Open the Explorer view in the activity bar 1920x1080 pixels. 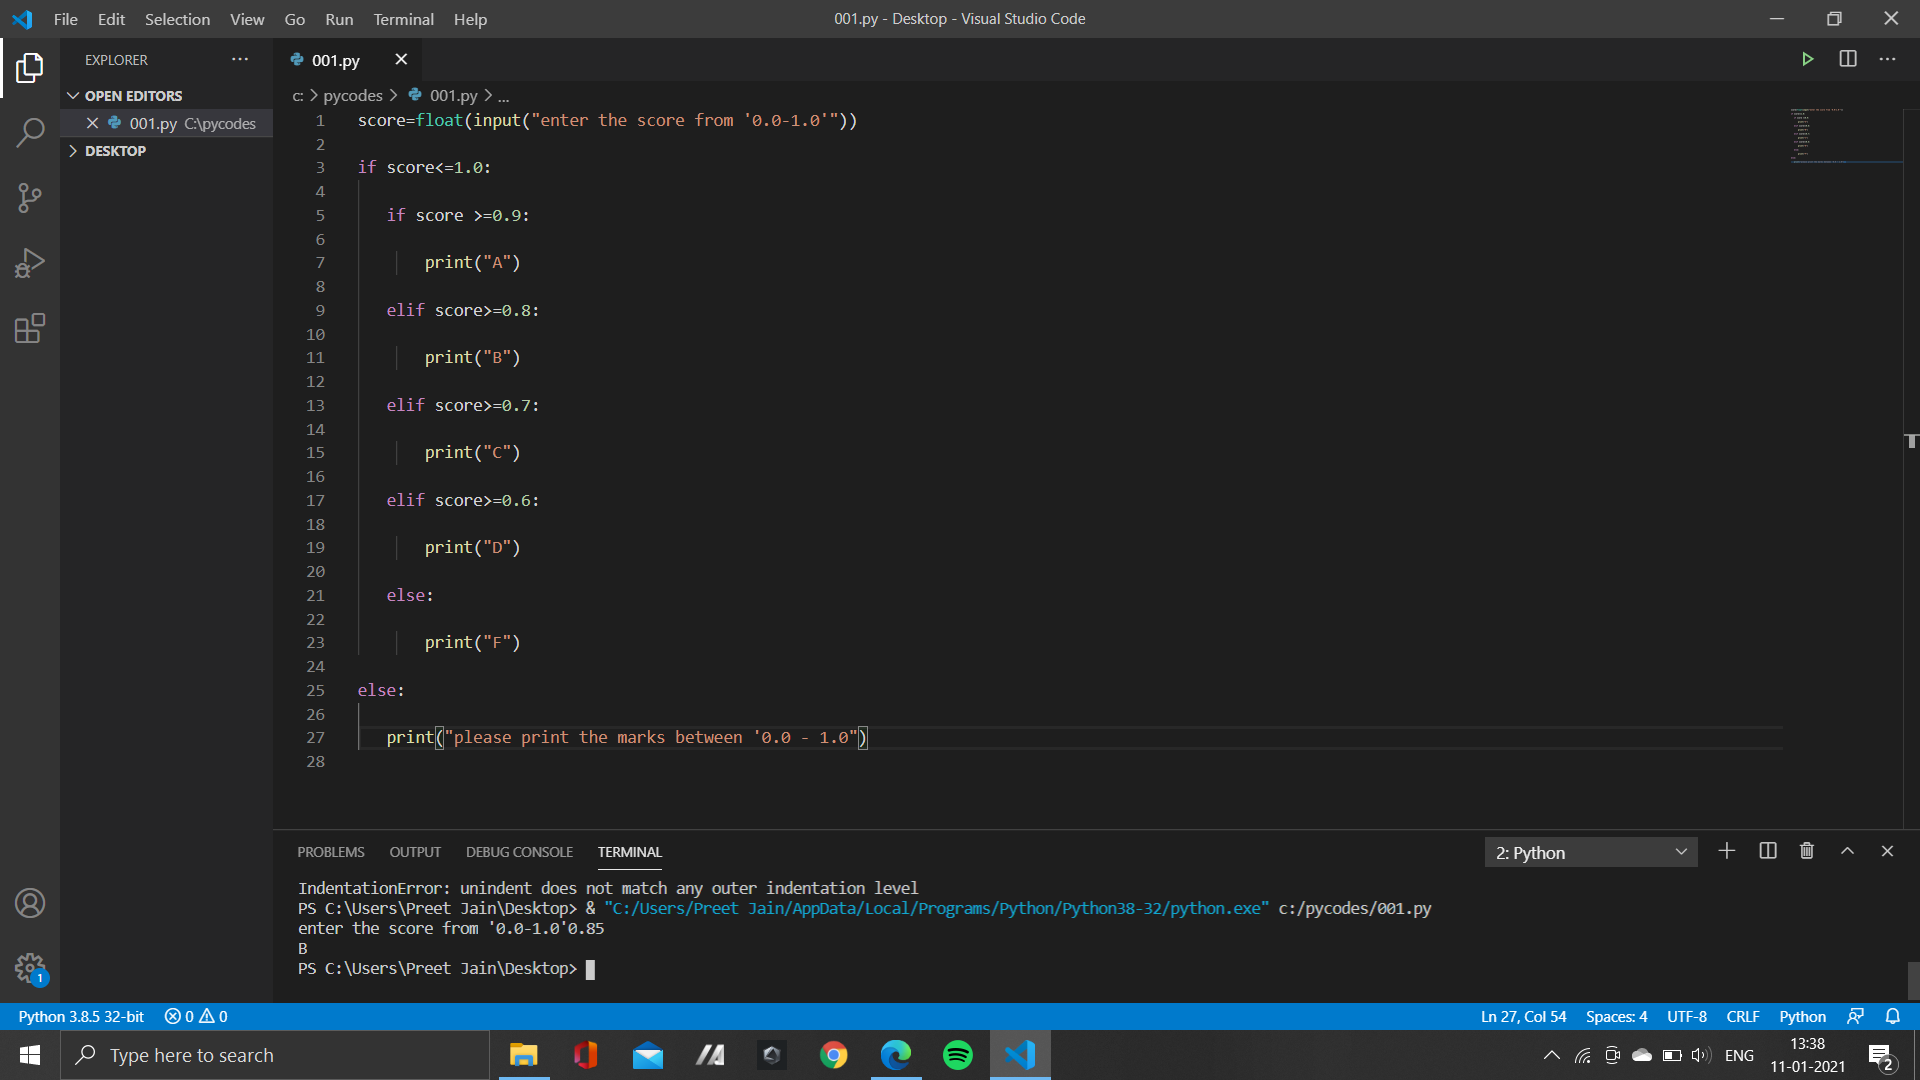click(30, 68)
